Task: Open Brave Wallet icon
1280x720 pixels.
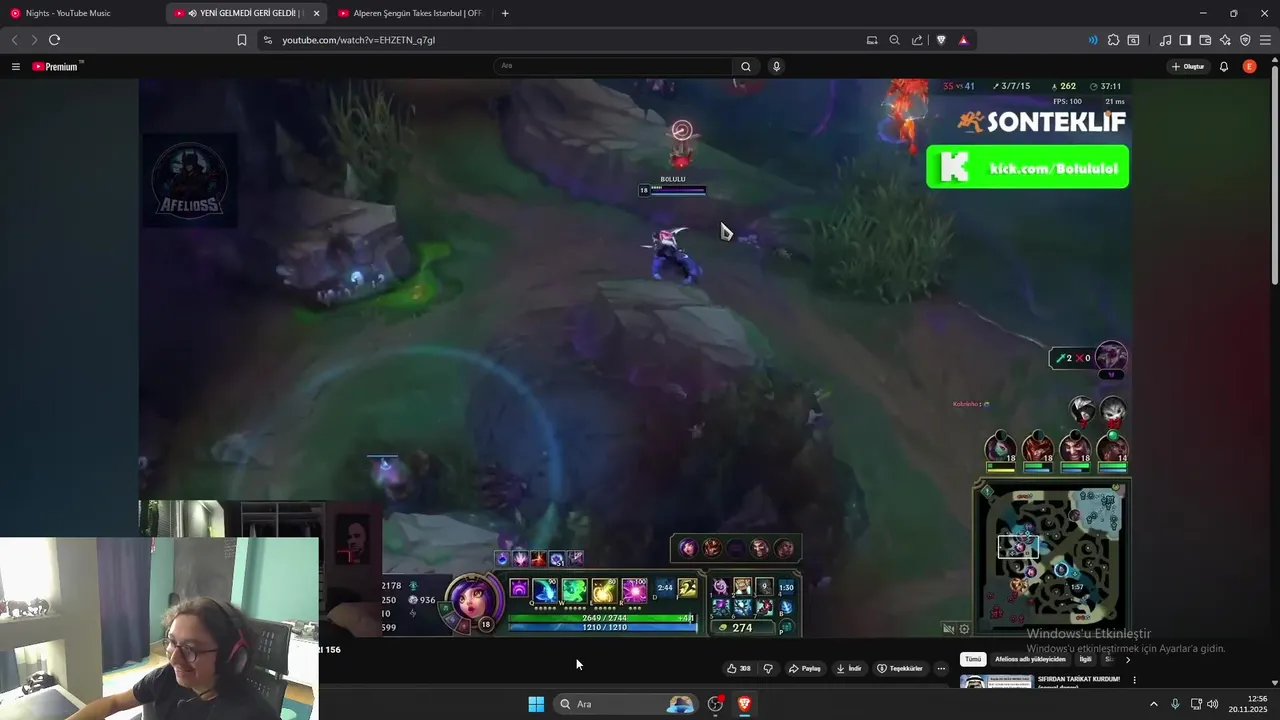Action: point(1205,40)
